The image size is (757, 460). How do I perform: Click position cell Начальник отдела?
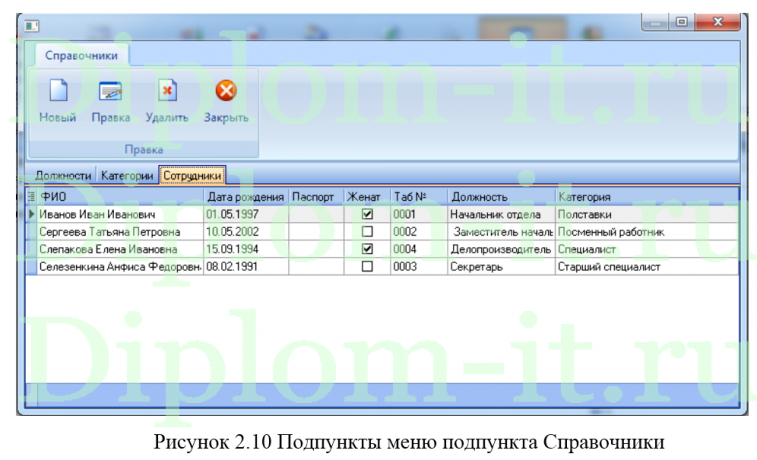[501, 214]
